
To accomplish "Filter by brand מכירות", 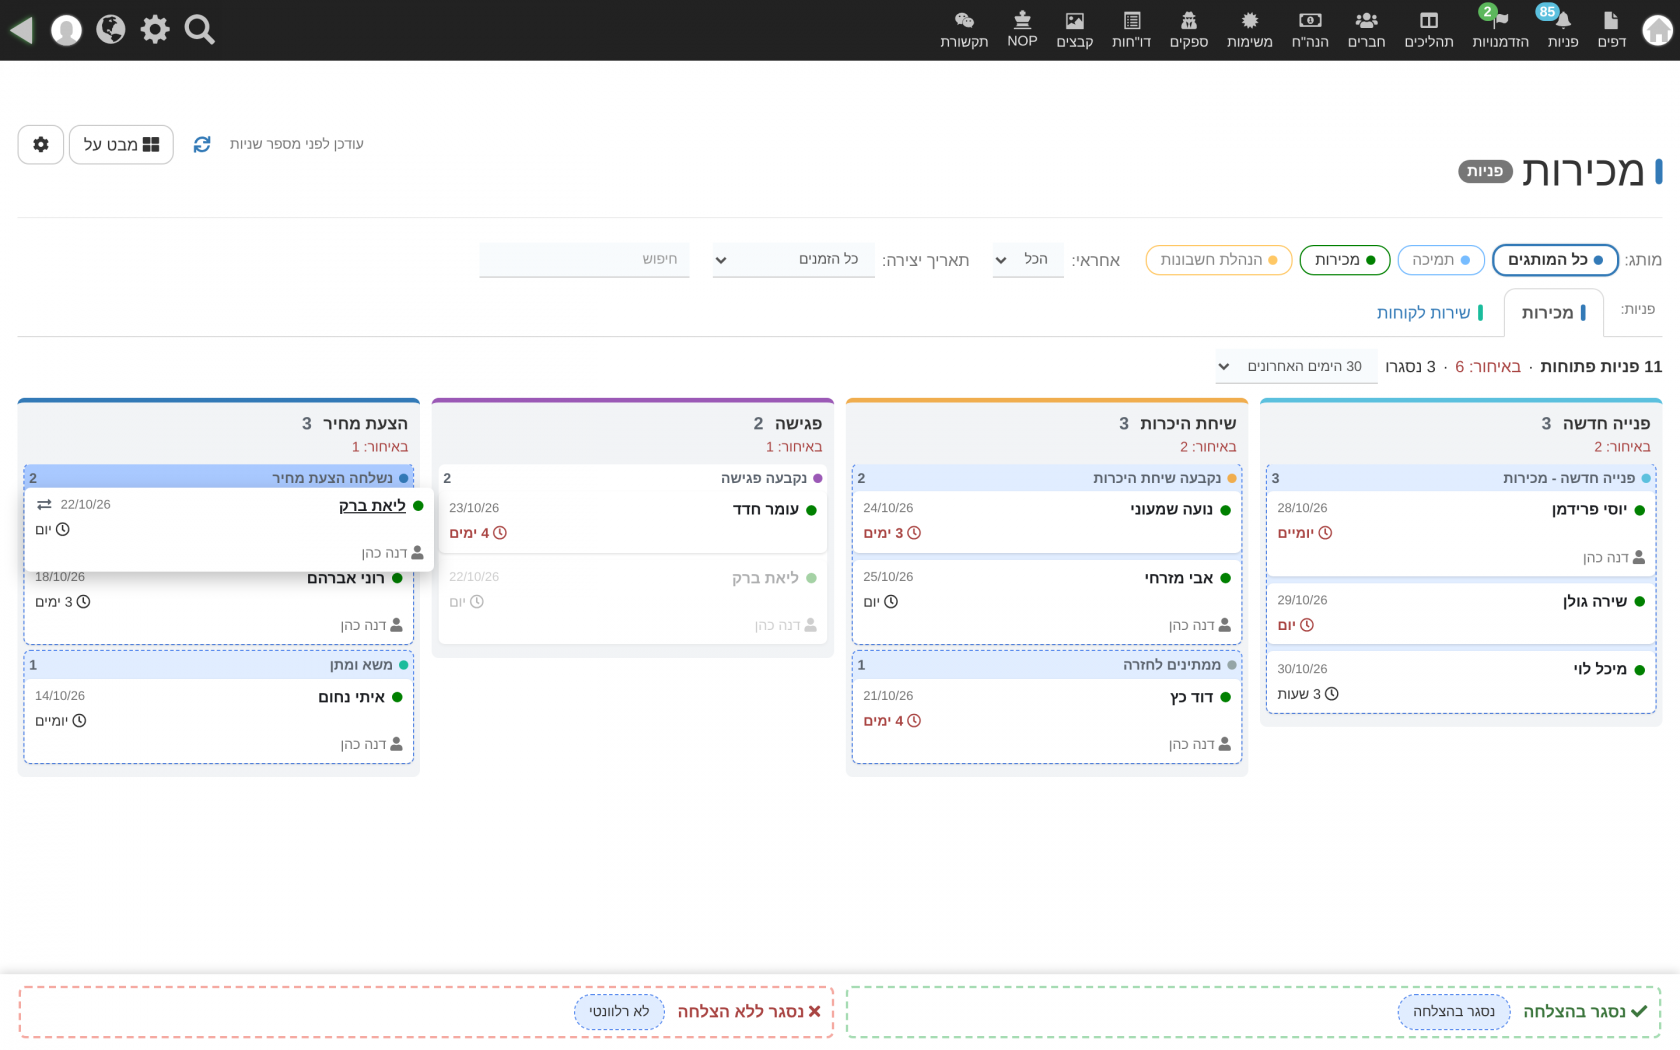I will pos(1345,260).
